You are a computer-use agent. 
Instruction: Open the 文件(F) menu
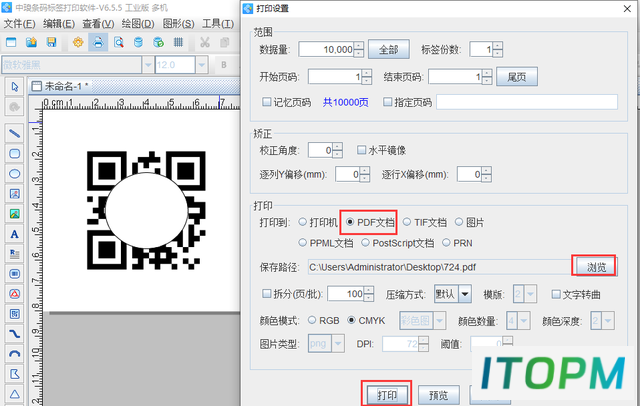(x=19, y=24)
